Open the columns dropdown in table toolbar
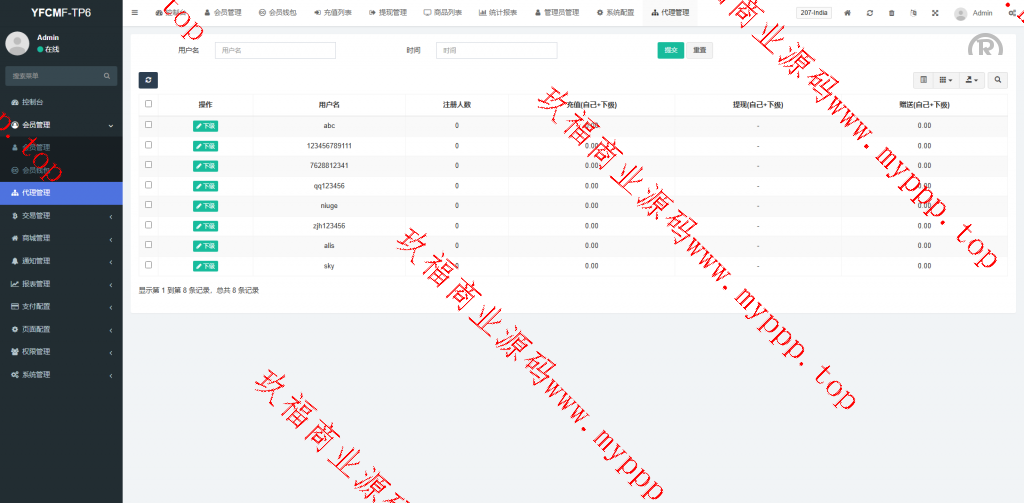Screen dimensions: 1024x503 946,80
